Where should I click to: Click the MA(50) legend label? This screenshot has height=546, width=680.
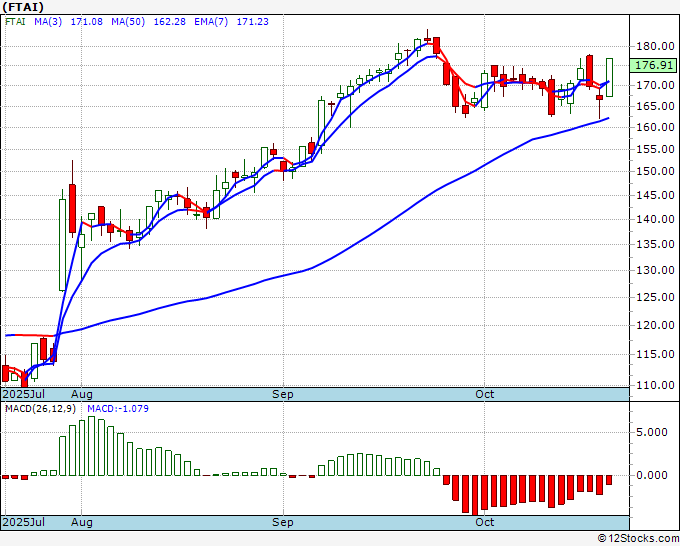(x=128, y=22)
